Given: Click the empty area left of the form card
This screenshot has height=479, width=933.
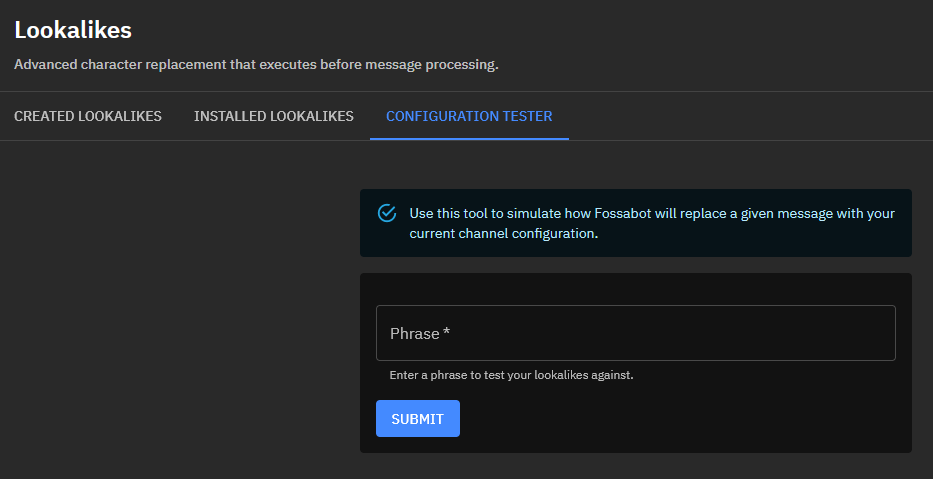Looking at the screenshot, I should coord(180,320).
